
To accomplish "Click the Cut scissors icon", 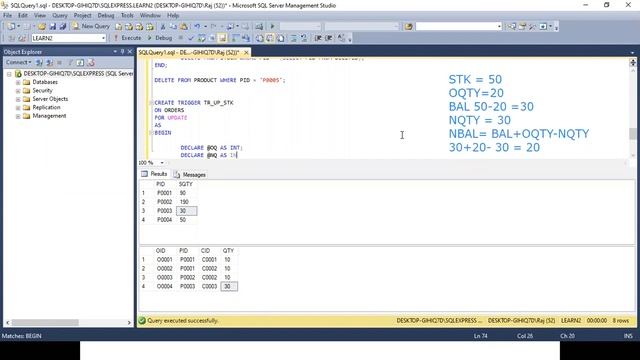I will 162,27.
